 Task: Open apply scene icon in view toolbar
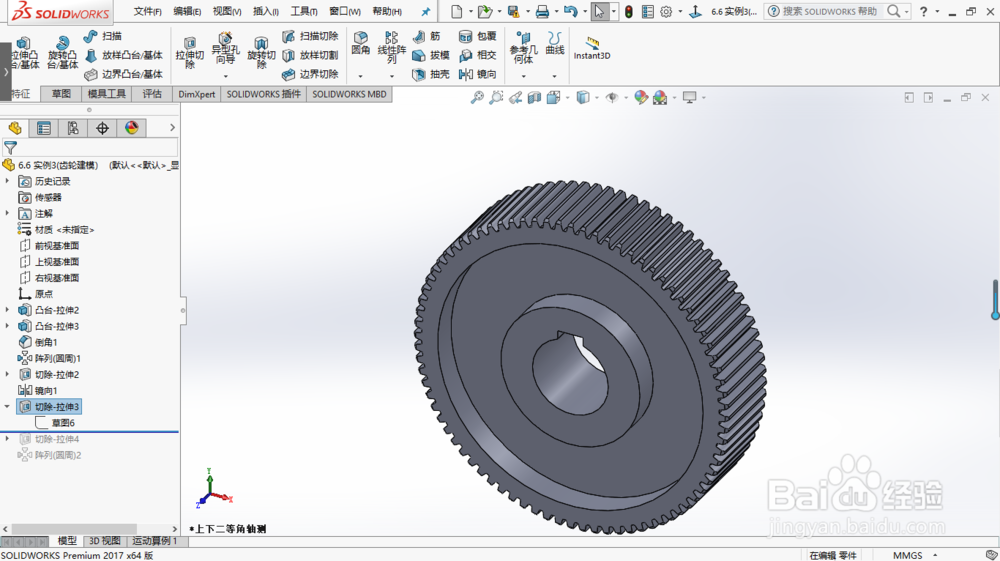tap(660, 98)
